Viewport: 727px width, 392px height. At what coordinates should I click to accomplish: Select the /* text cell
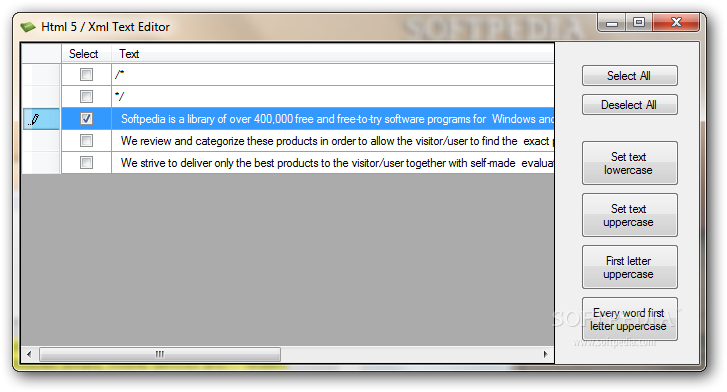333,75
